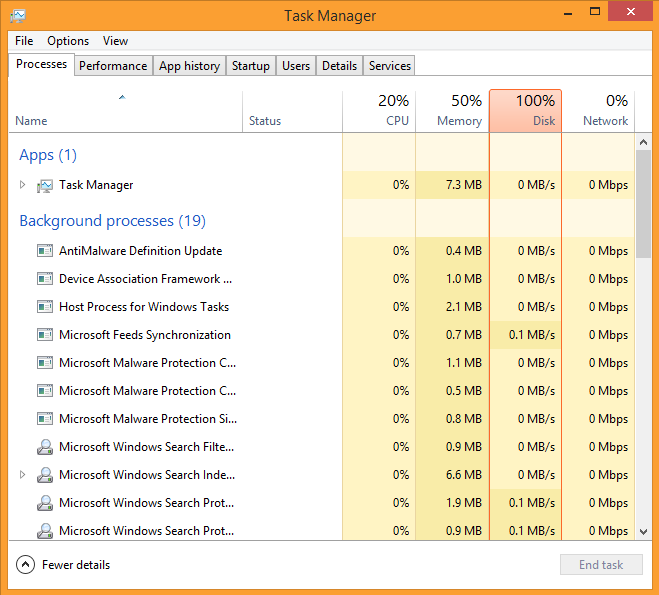The height and width of the screenshot is (595, 659).
Task: Select the Device Association Framework row
Action: coord(322,279)
